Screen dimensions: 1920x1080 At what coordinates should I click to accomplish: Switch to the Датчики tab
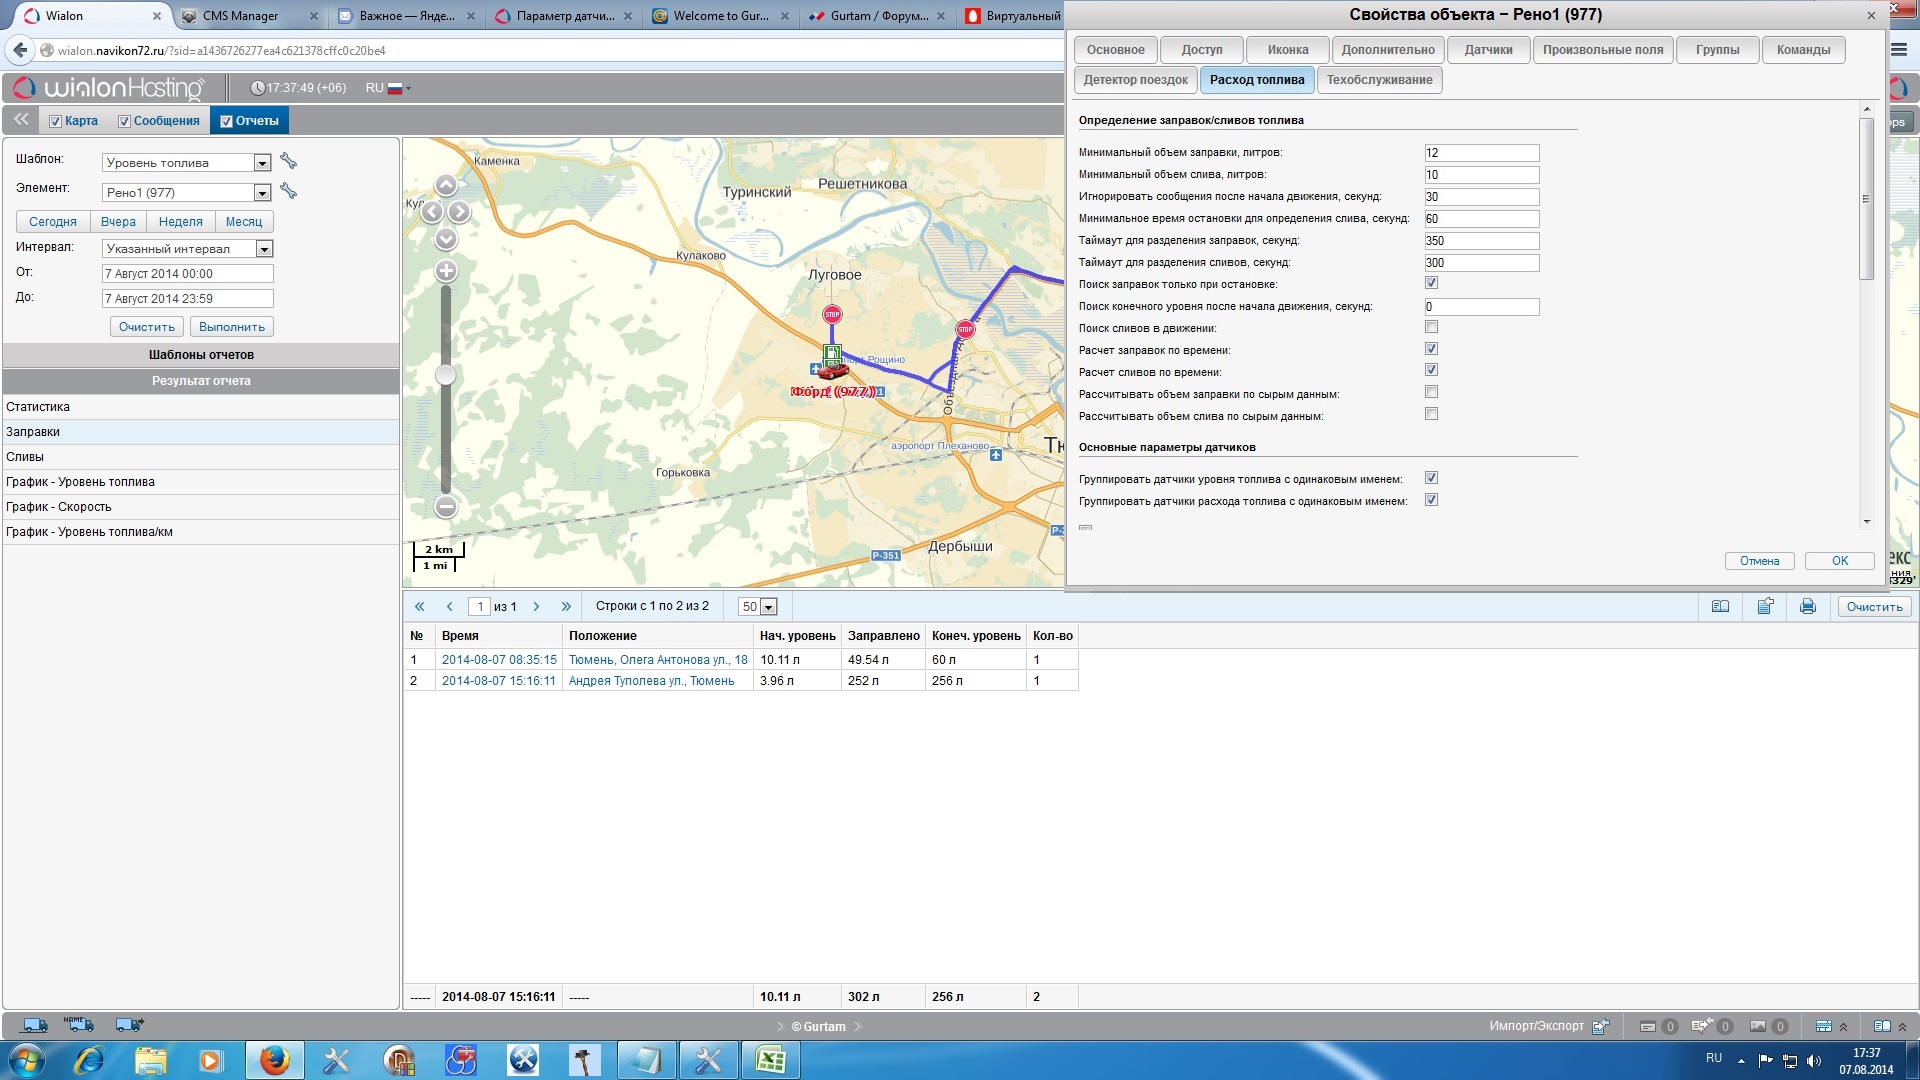tap(1488, 50)
